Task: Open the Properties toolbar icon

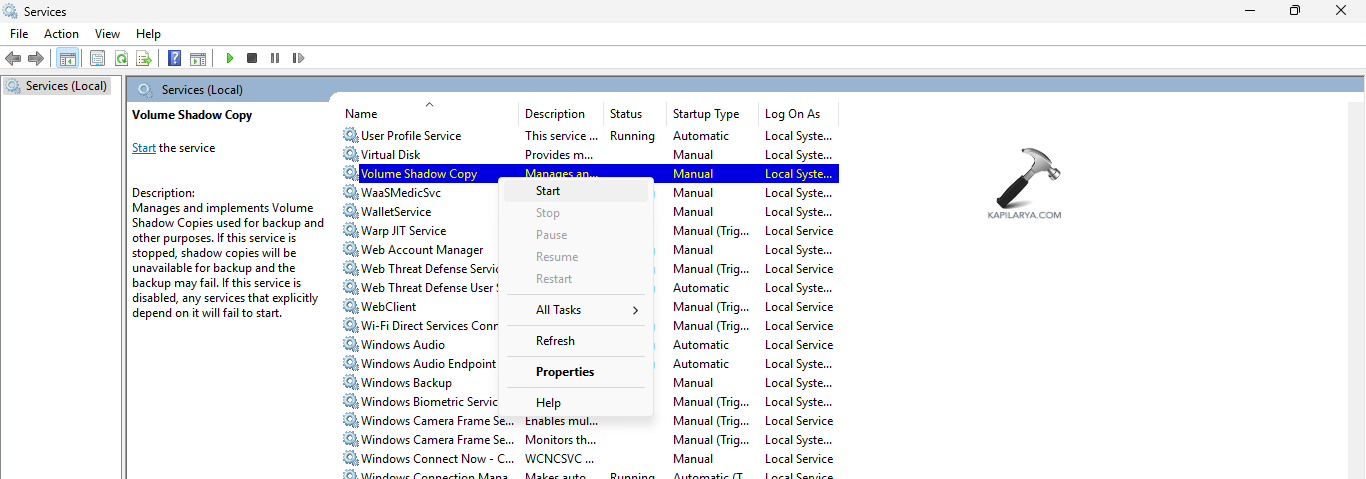Action: coord(97,58)
